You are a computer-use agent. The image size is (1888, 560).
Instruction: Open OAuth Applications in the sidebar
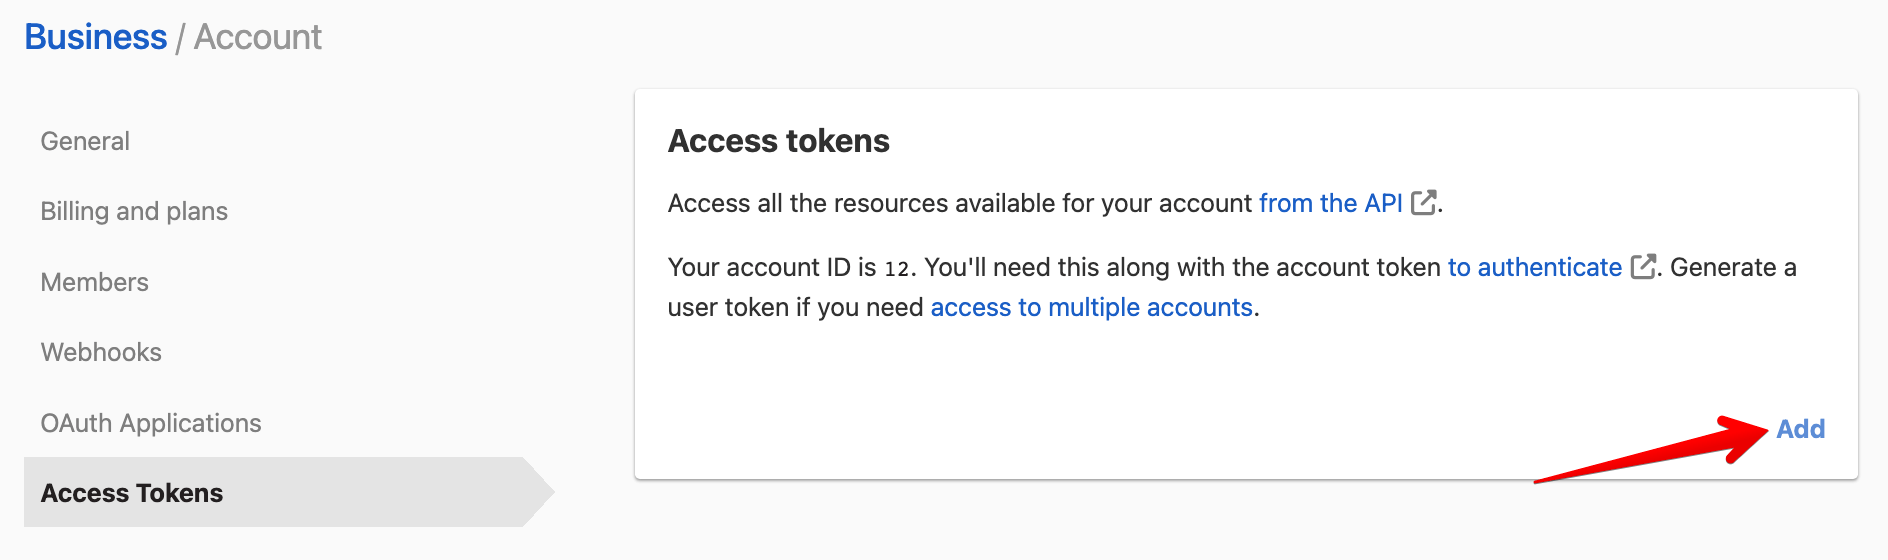coord(151,423)
